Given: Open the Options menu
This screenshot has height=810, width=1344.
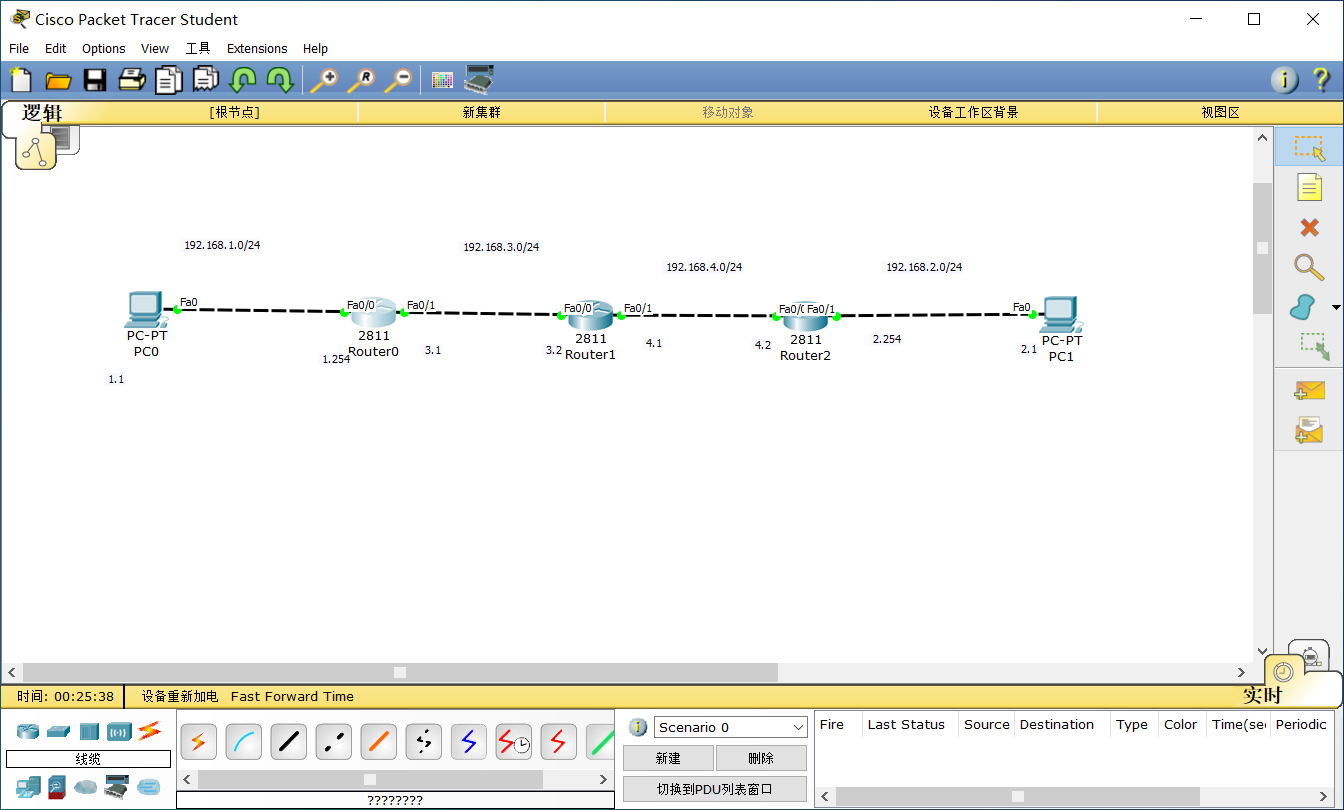Looking at the screenshot, I should tap(104, 48).
